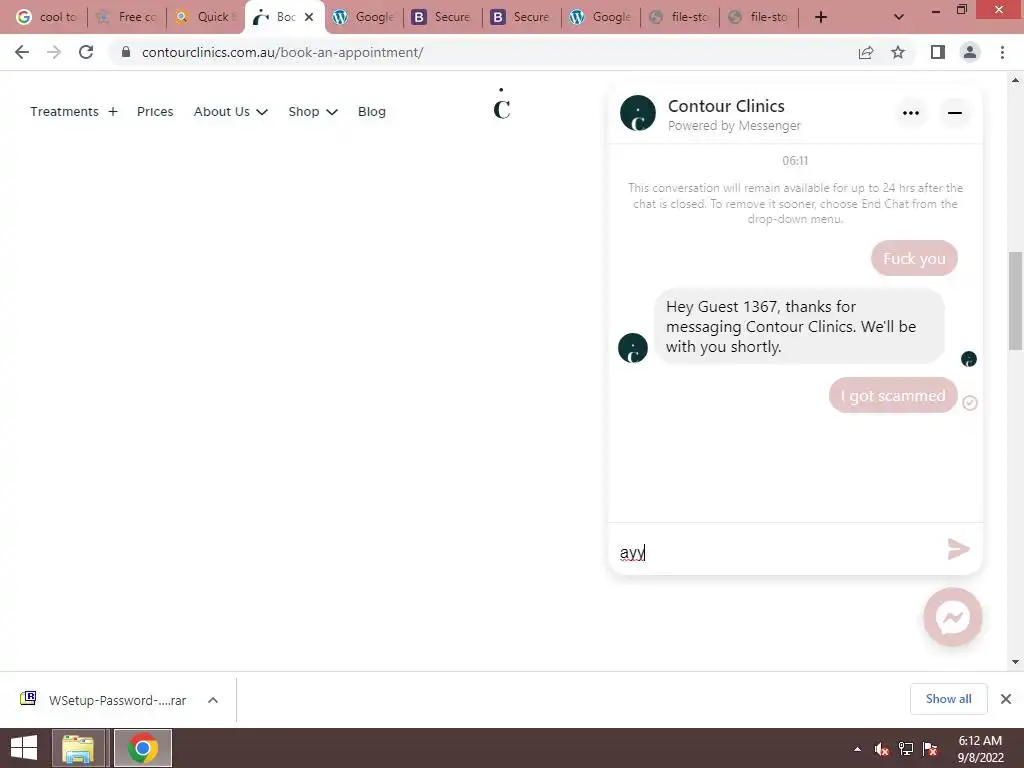Image resolution: width=1024 pixels, height=768 pixels.
Task: Open Chrome side panel icon
Action: [x=938, y=52]
